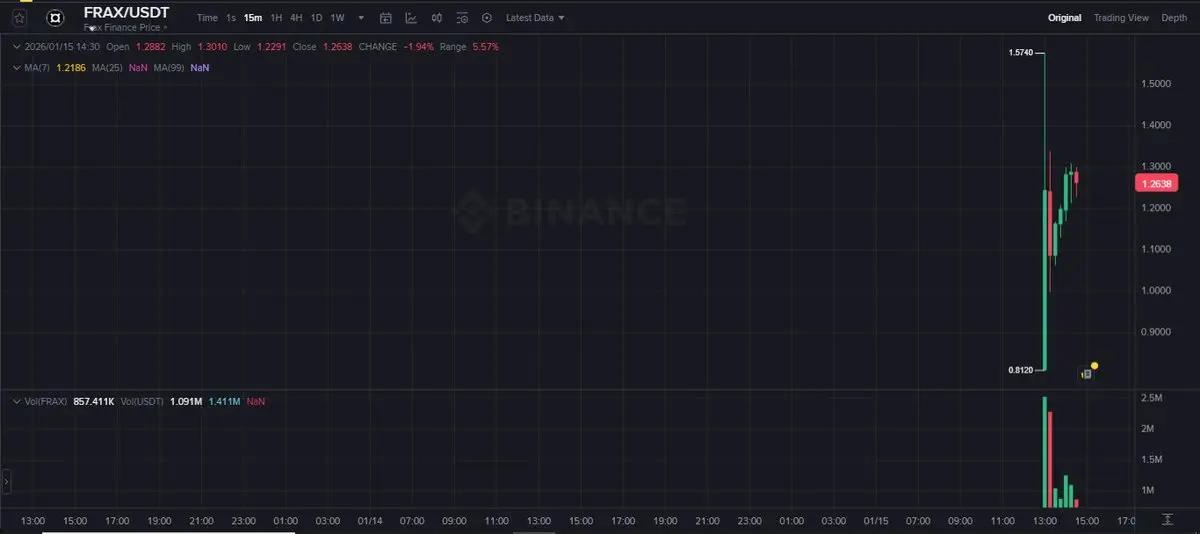1200x534 pixels.
Task: Open the candlestick chart style icon
Action: 436,18
